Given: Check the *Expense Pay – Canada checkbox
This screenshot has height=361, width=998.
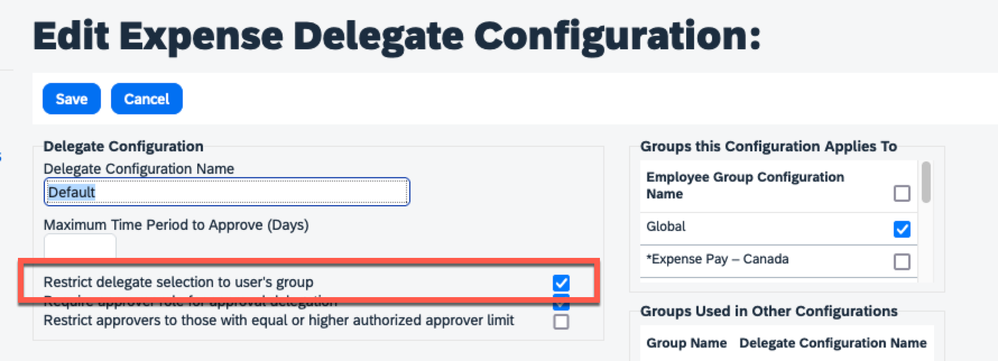Looking at the screenshot, I should [902, 262].
